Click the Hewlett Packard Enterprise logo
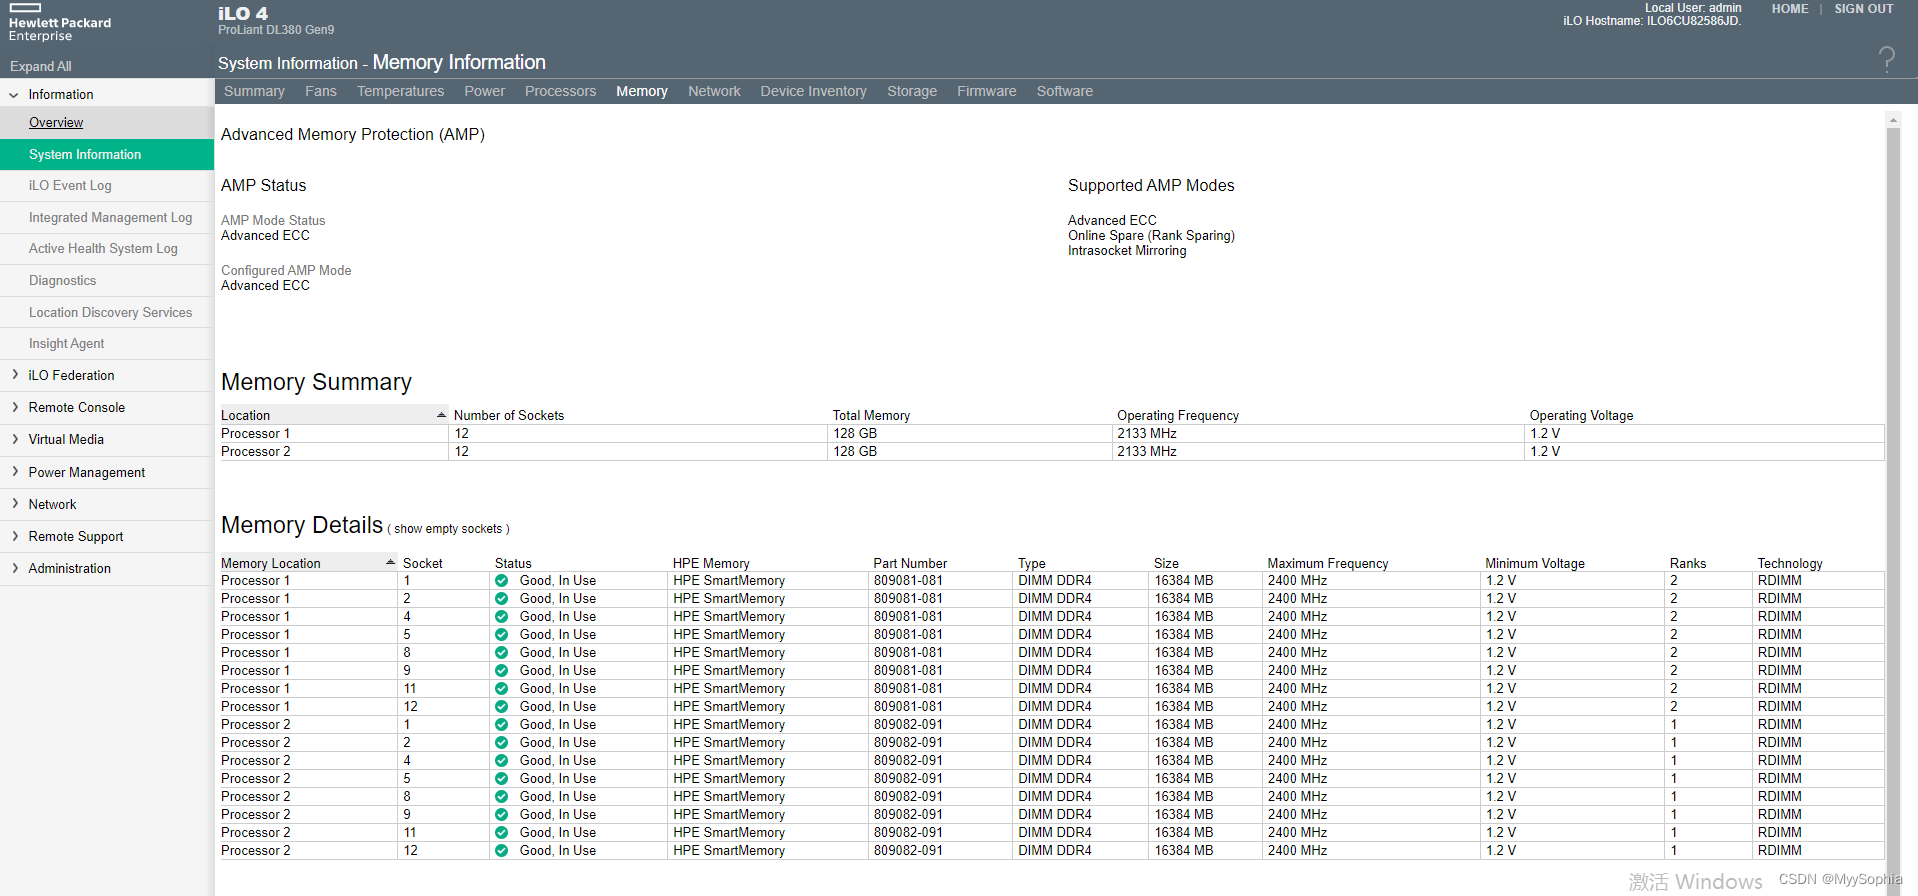This screenshot has height=896, width=1918. pos(60,23)
